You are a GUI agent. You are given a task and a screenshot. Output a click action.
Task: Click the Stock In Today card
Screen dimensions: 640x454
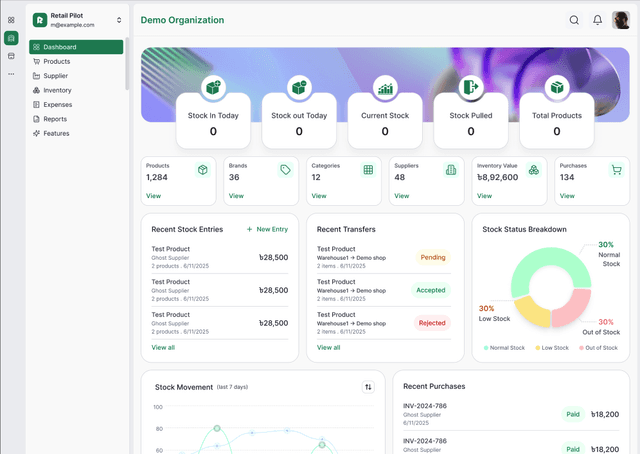pyautogui.click(x=213, y=122)
